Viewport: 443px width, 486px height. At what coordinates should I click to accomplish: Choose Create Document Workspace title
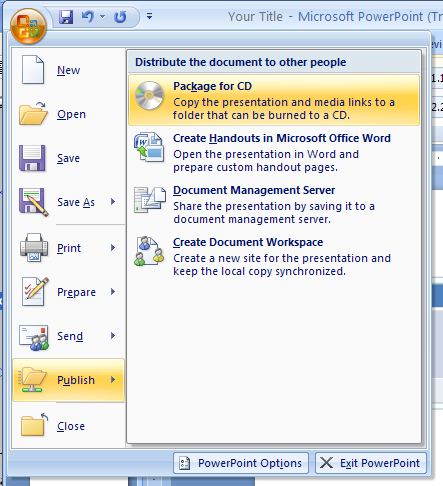[248, 242]
